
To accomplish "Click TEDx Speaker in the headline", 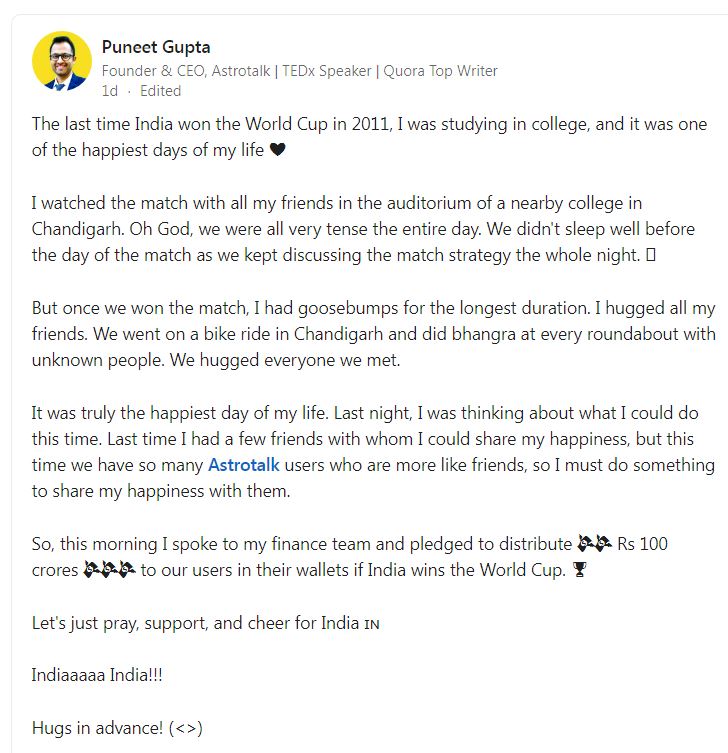I will point(327,71).
